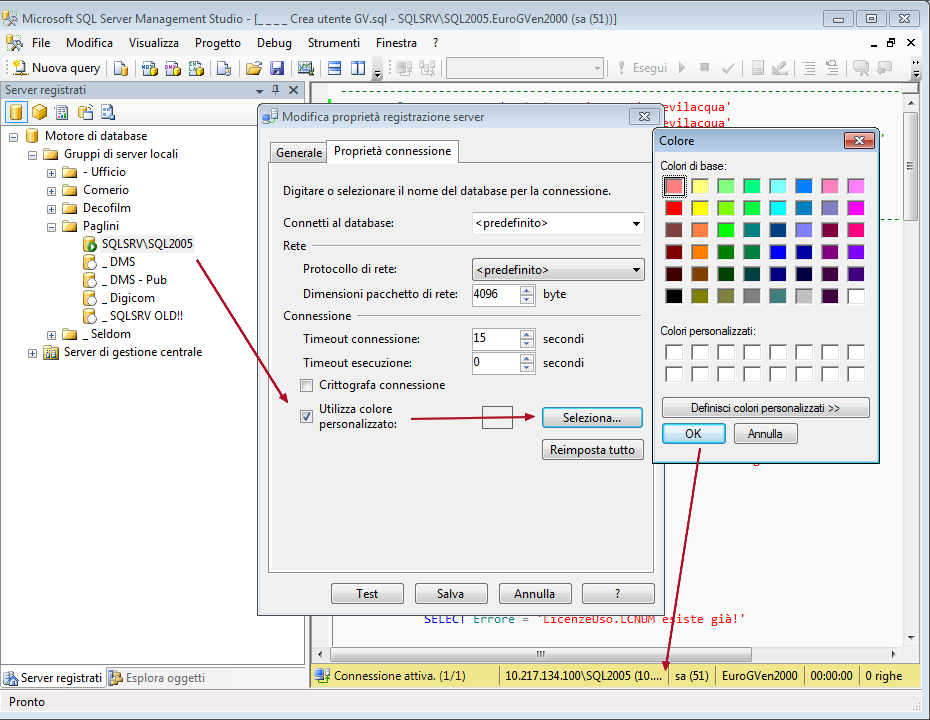Expand Server di gestione centrale node
Screen dimensions: 930x720
(x=33, y=353)
